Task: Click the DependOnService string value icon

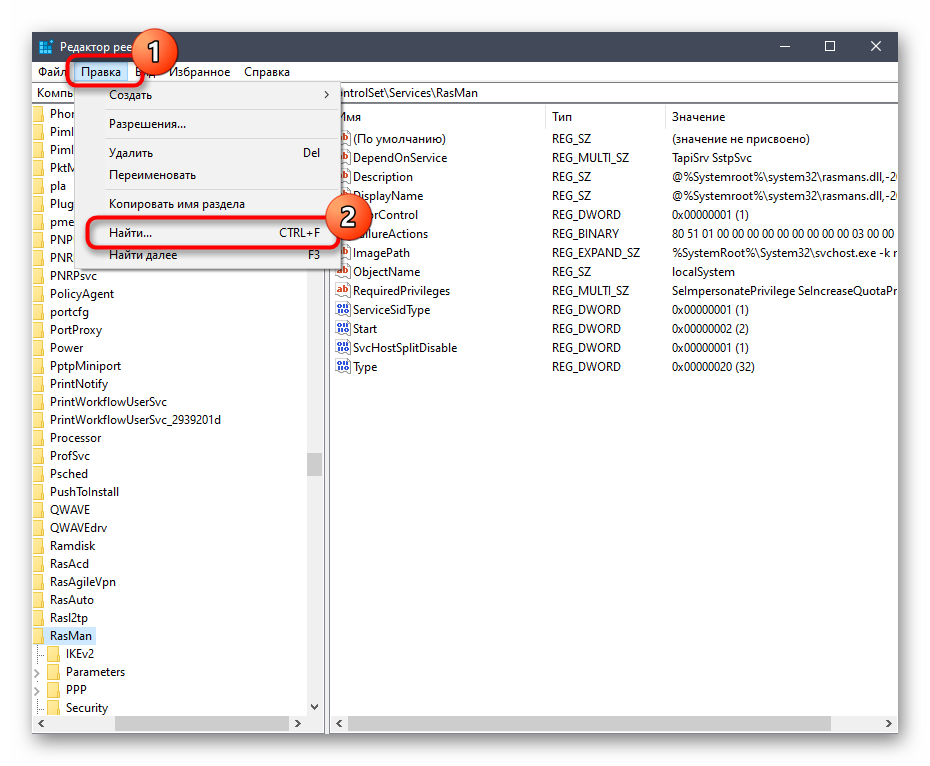Action: (x=345, y=158)
